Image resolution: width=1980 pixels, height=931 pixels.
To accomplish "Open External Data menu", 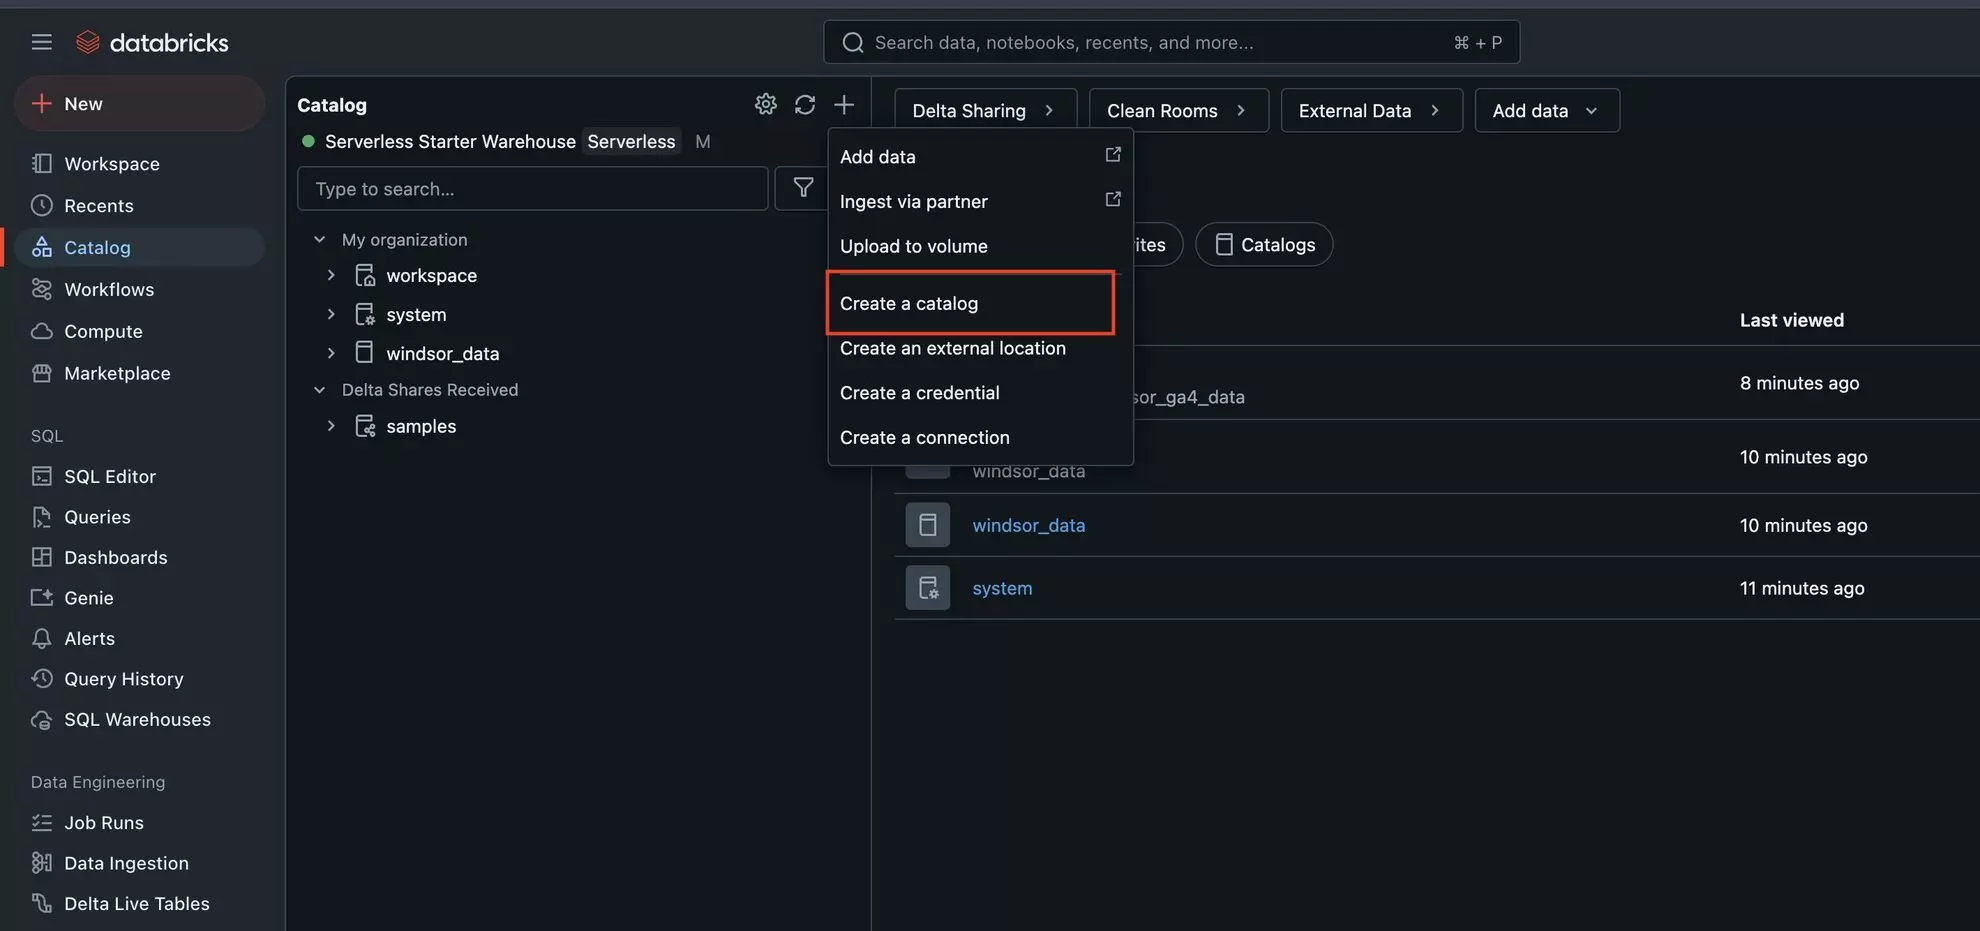I will [1371, 110].
